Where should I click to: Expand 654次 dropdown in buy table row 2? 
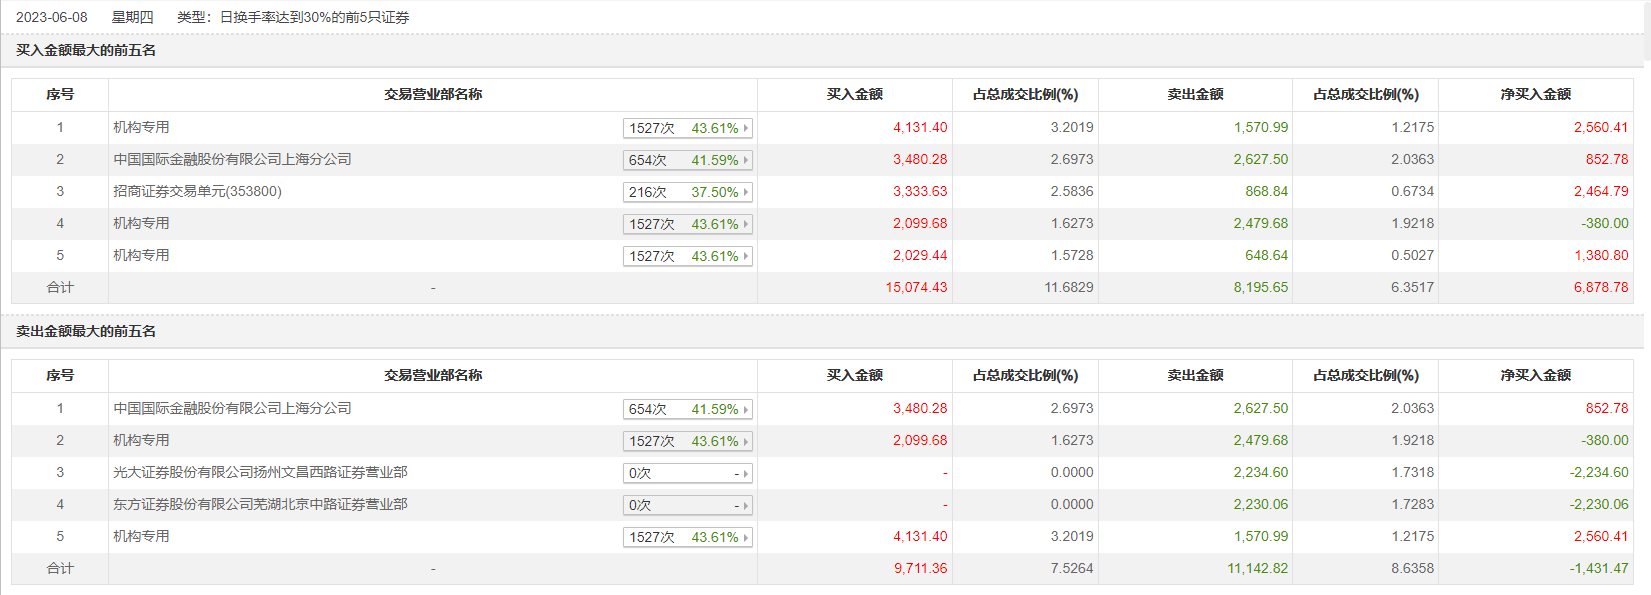pos(687,160)
